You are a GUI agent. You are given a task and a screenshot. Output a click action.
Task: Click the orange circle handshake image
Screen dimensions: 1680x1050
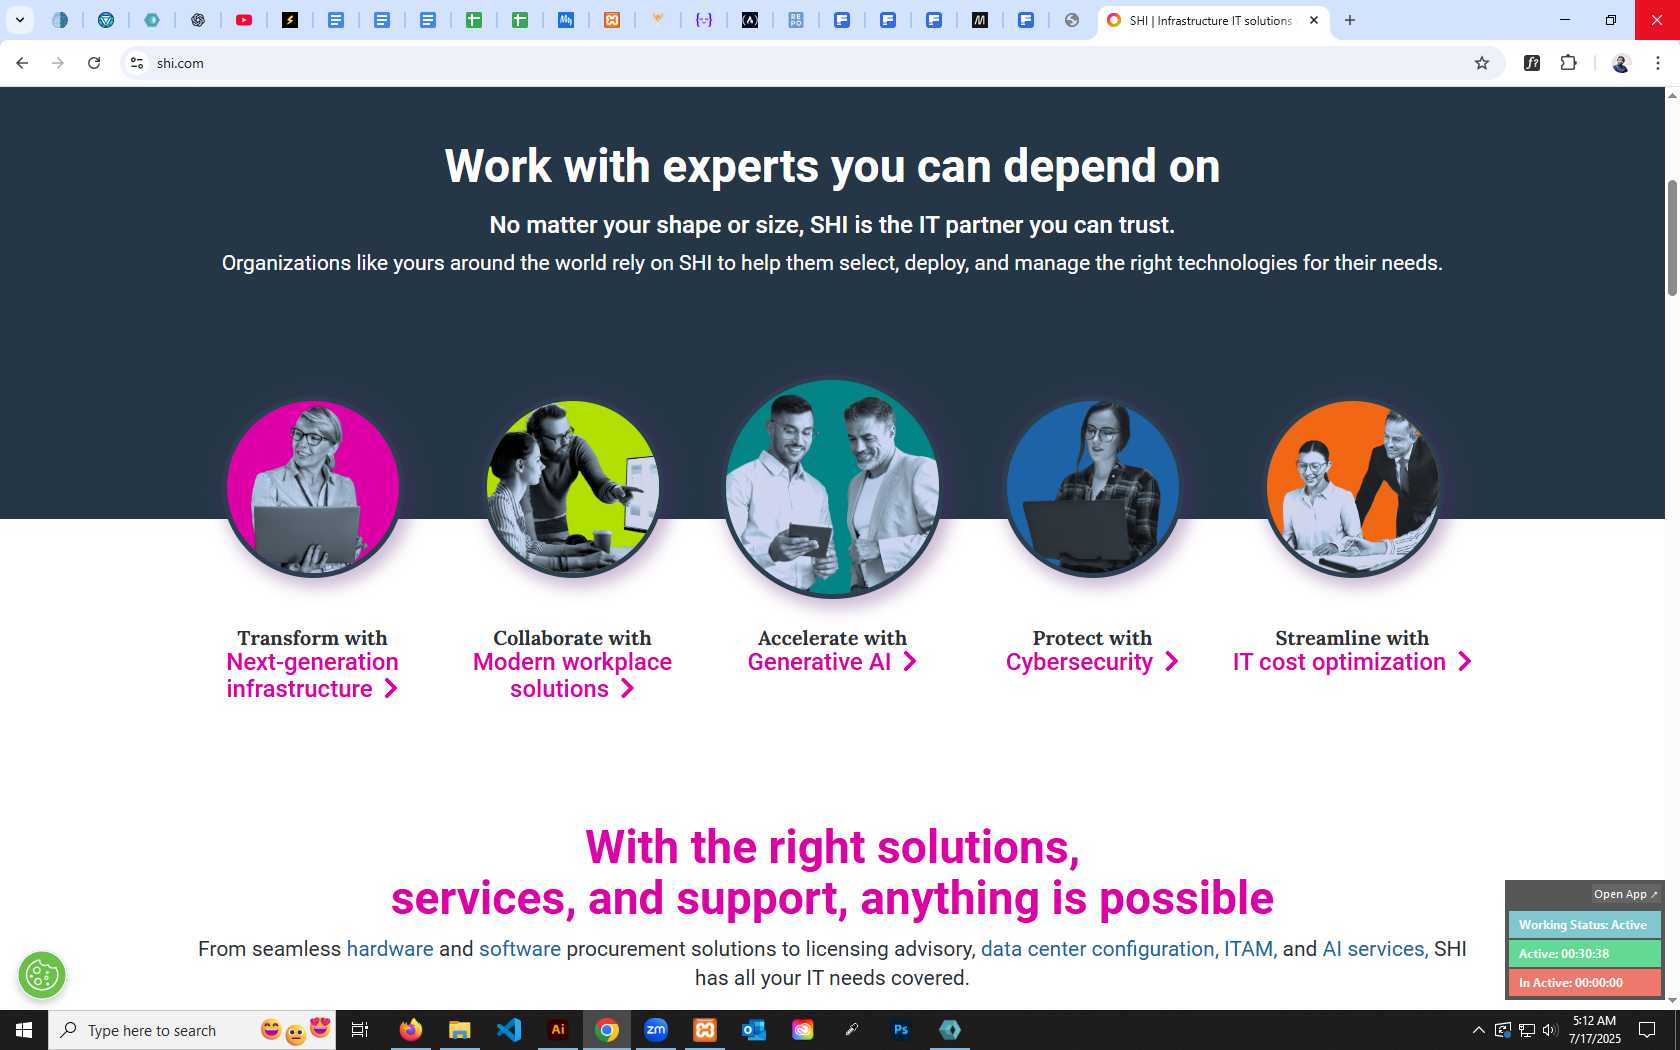click(1352, 489)
